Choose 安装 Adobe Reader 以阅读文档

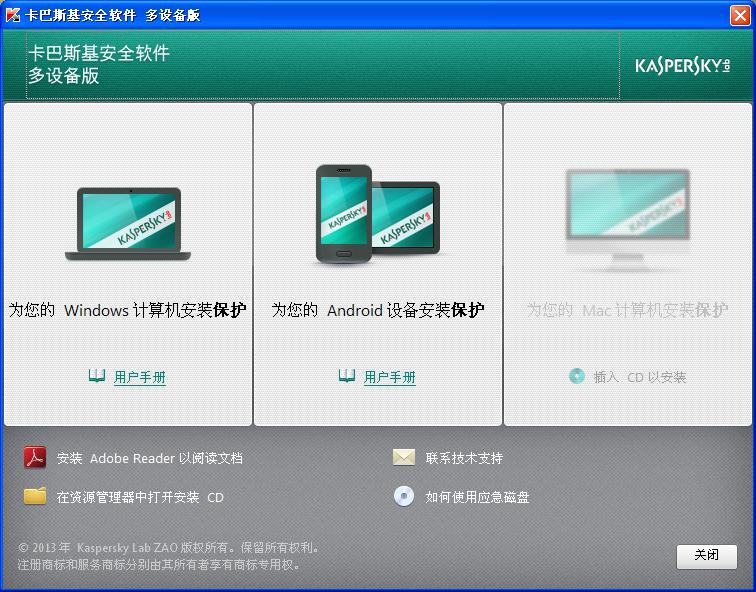[x=150, y=458]
